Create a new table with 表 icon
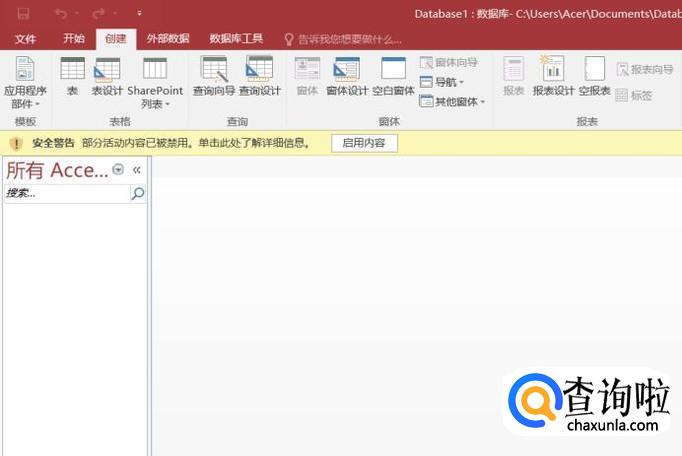The image size is (682, 456). click(x=73, y=76)
